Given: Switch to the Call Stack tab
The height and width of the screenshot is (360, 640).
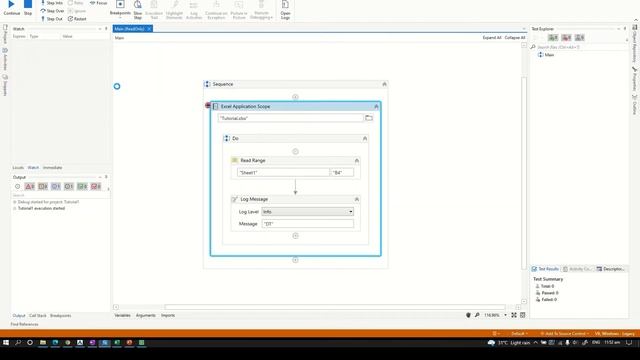Looking at the screenshot, I should point(38,316).
